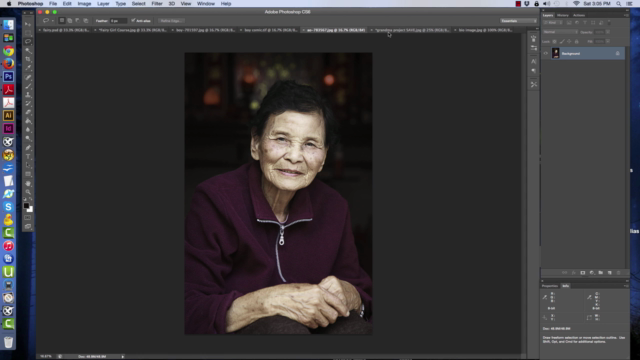The image size is (640, 360).
Task: Select the Healing Brush tool
Action: pos(28,77)
